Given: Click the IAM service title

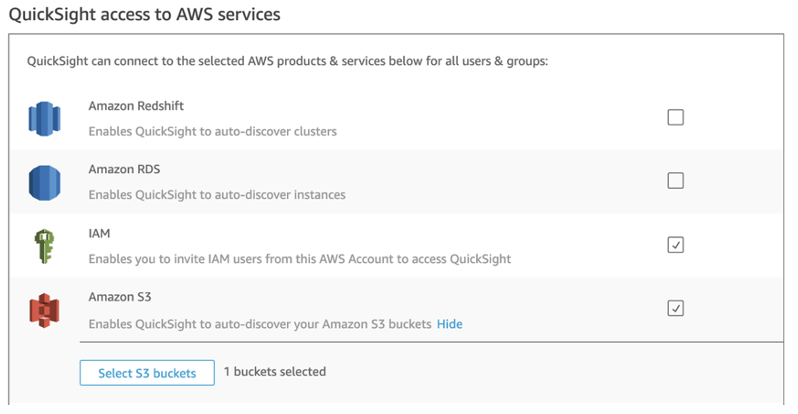Looking at the screenshot, I should pyautogui.click(x=100, y=233).
